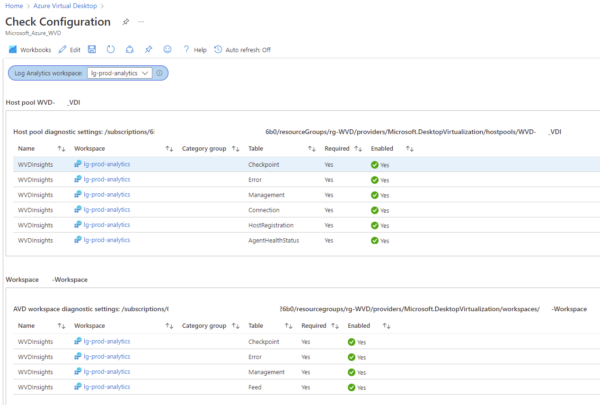Viewport: 600px width, 405px height.
Task: Navigate to Azure Virtual Desktop breadcrumb
Action: coord(65,6)
